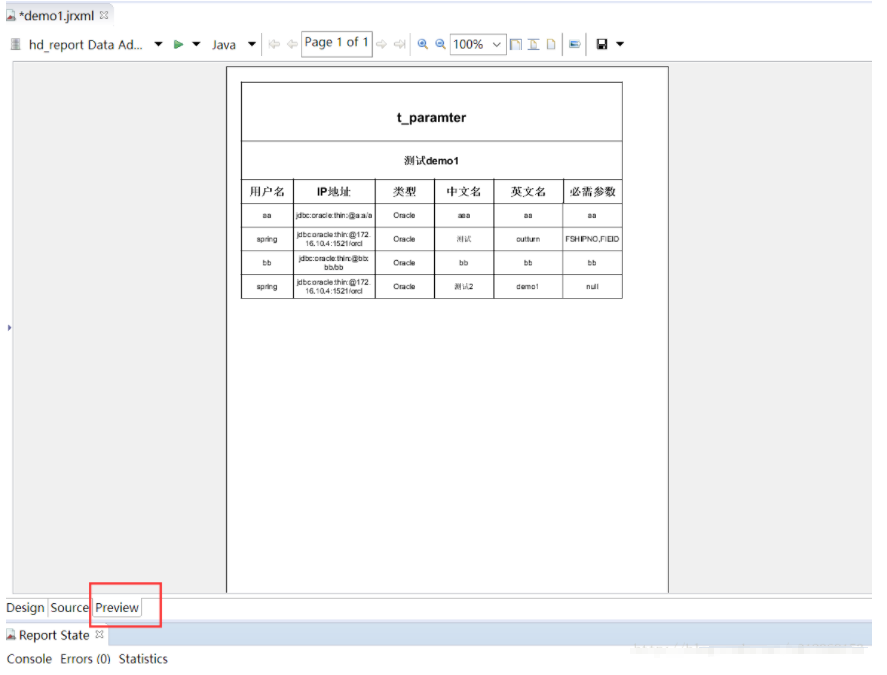Go to the previous page arrow

[292, 44]
